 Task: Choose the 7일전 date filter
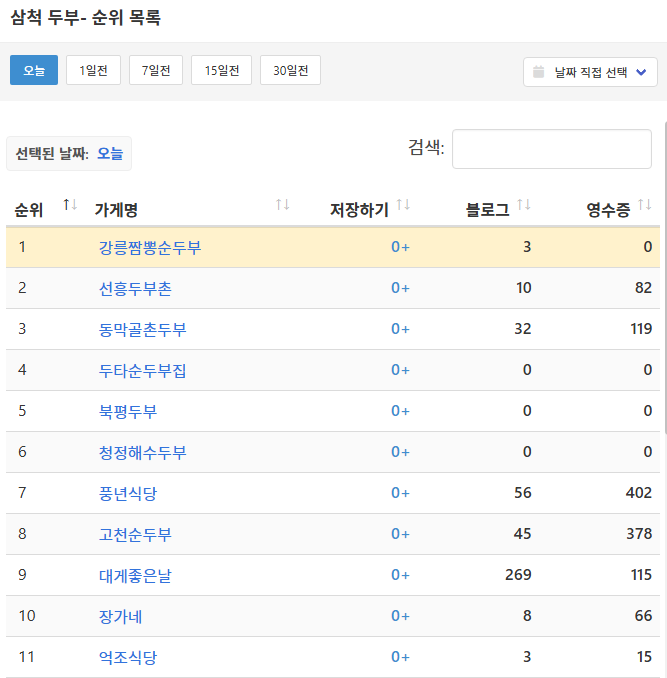pos(156,70)
